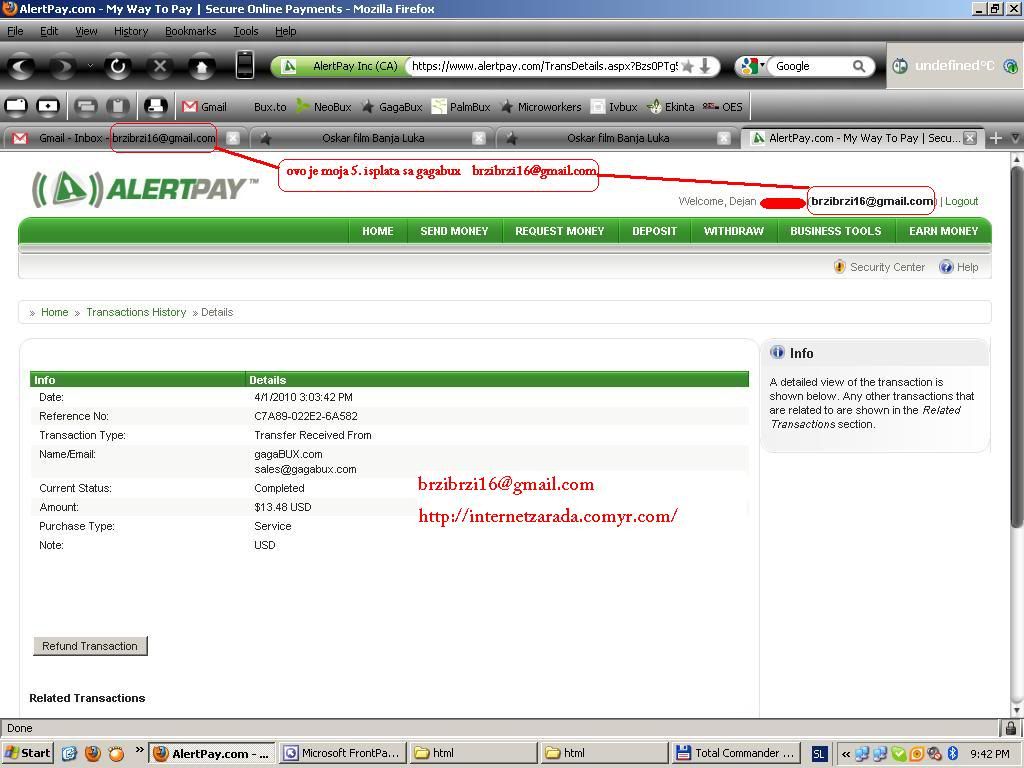Click the EARN MONEY navigation item
Screen dimensions: 1024x768
pos(943,231)
